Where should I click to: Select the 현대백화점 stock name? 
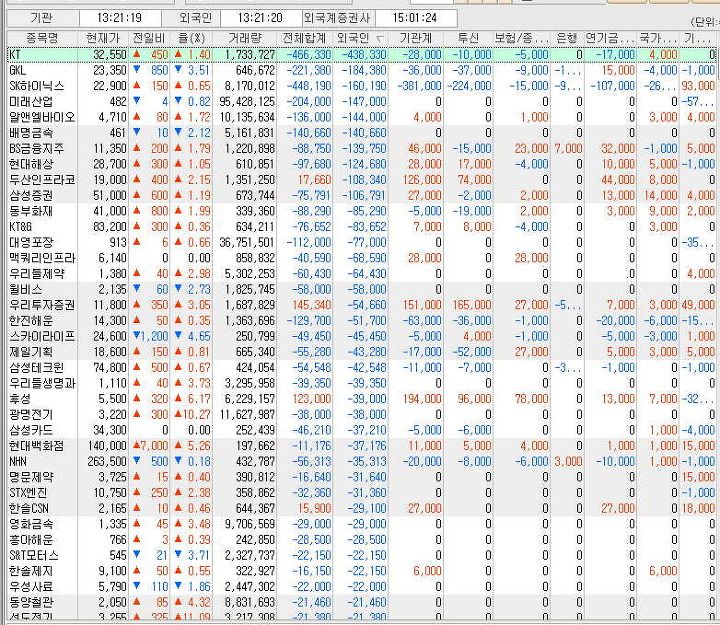click(x=37, y=445)
